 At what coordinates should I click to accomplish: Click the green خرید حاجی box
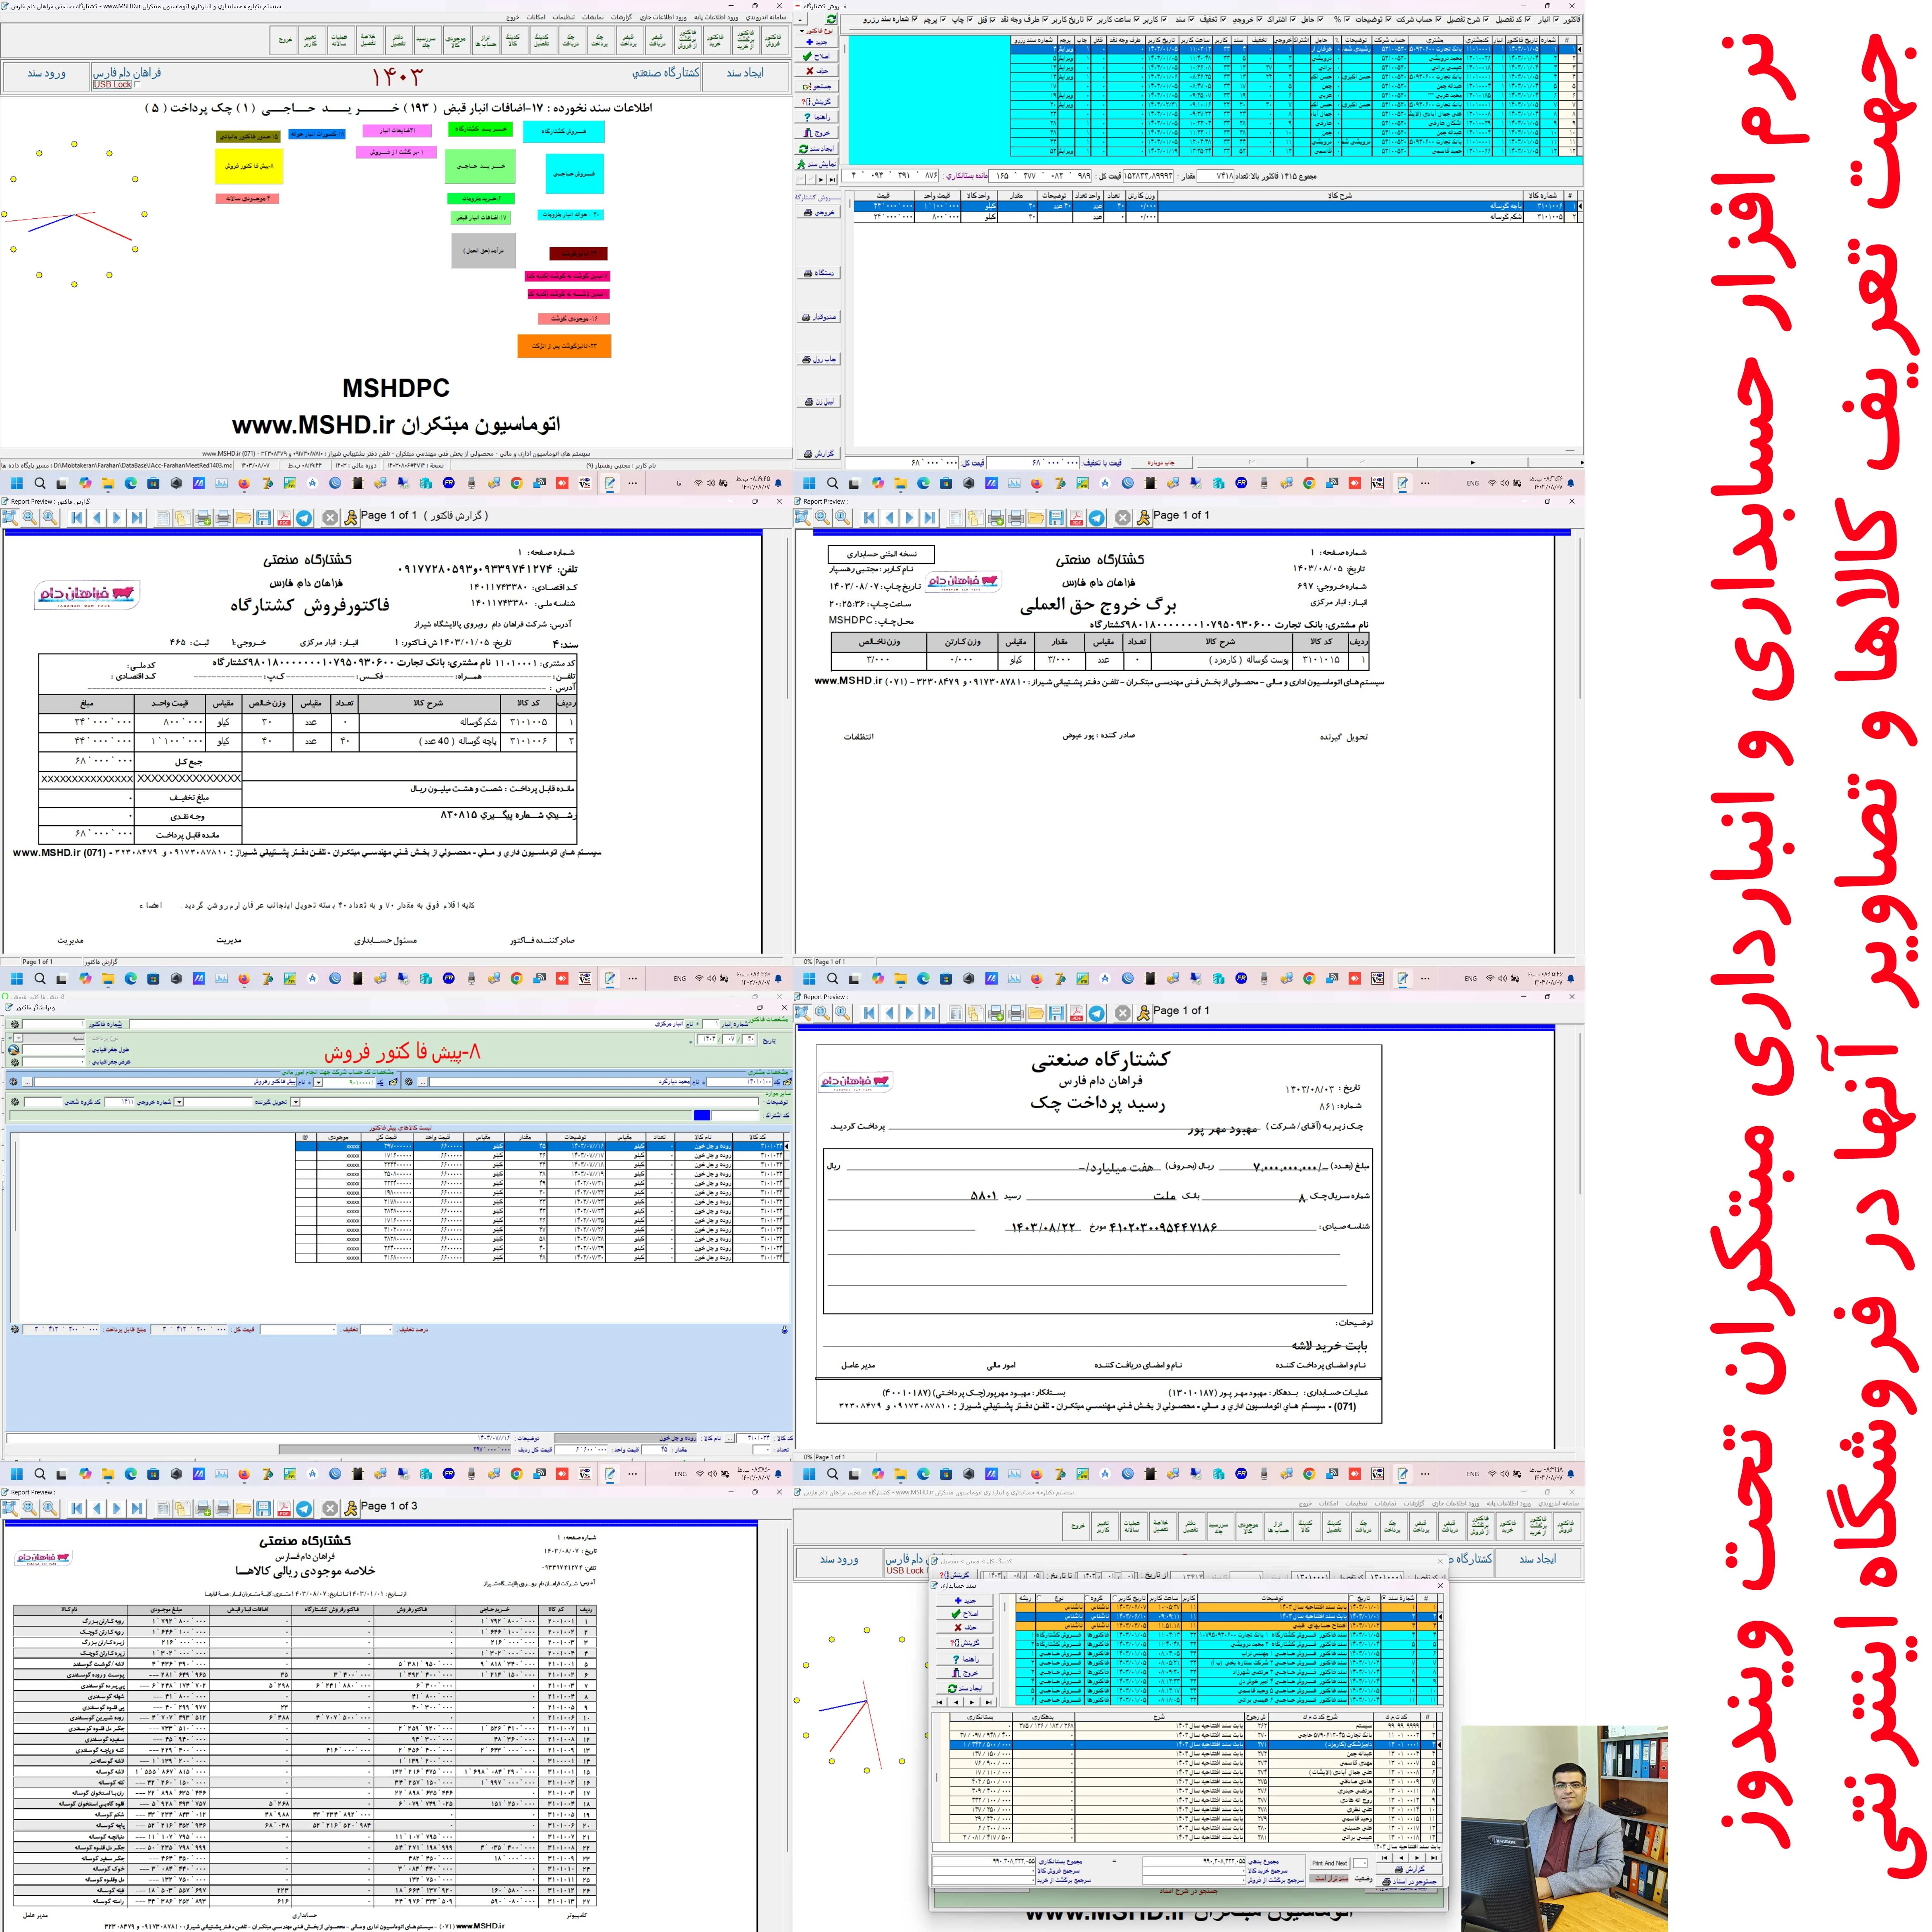click(480, 165)
